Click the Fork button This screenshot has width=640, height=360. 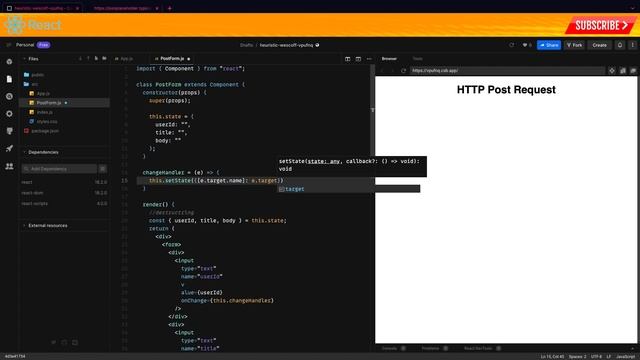pos(575,45)
